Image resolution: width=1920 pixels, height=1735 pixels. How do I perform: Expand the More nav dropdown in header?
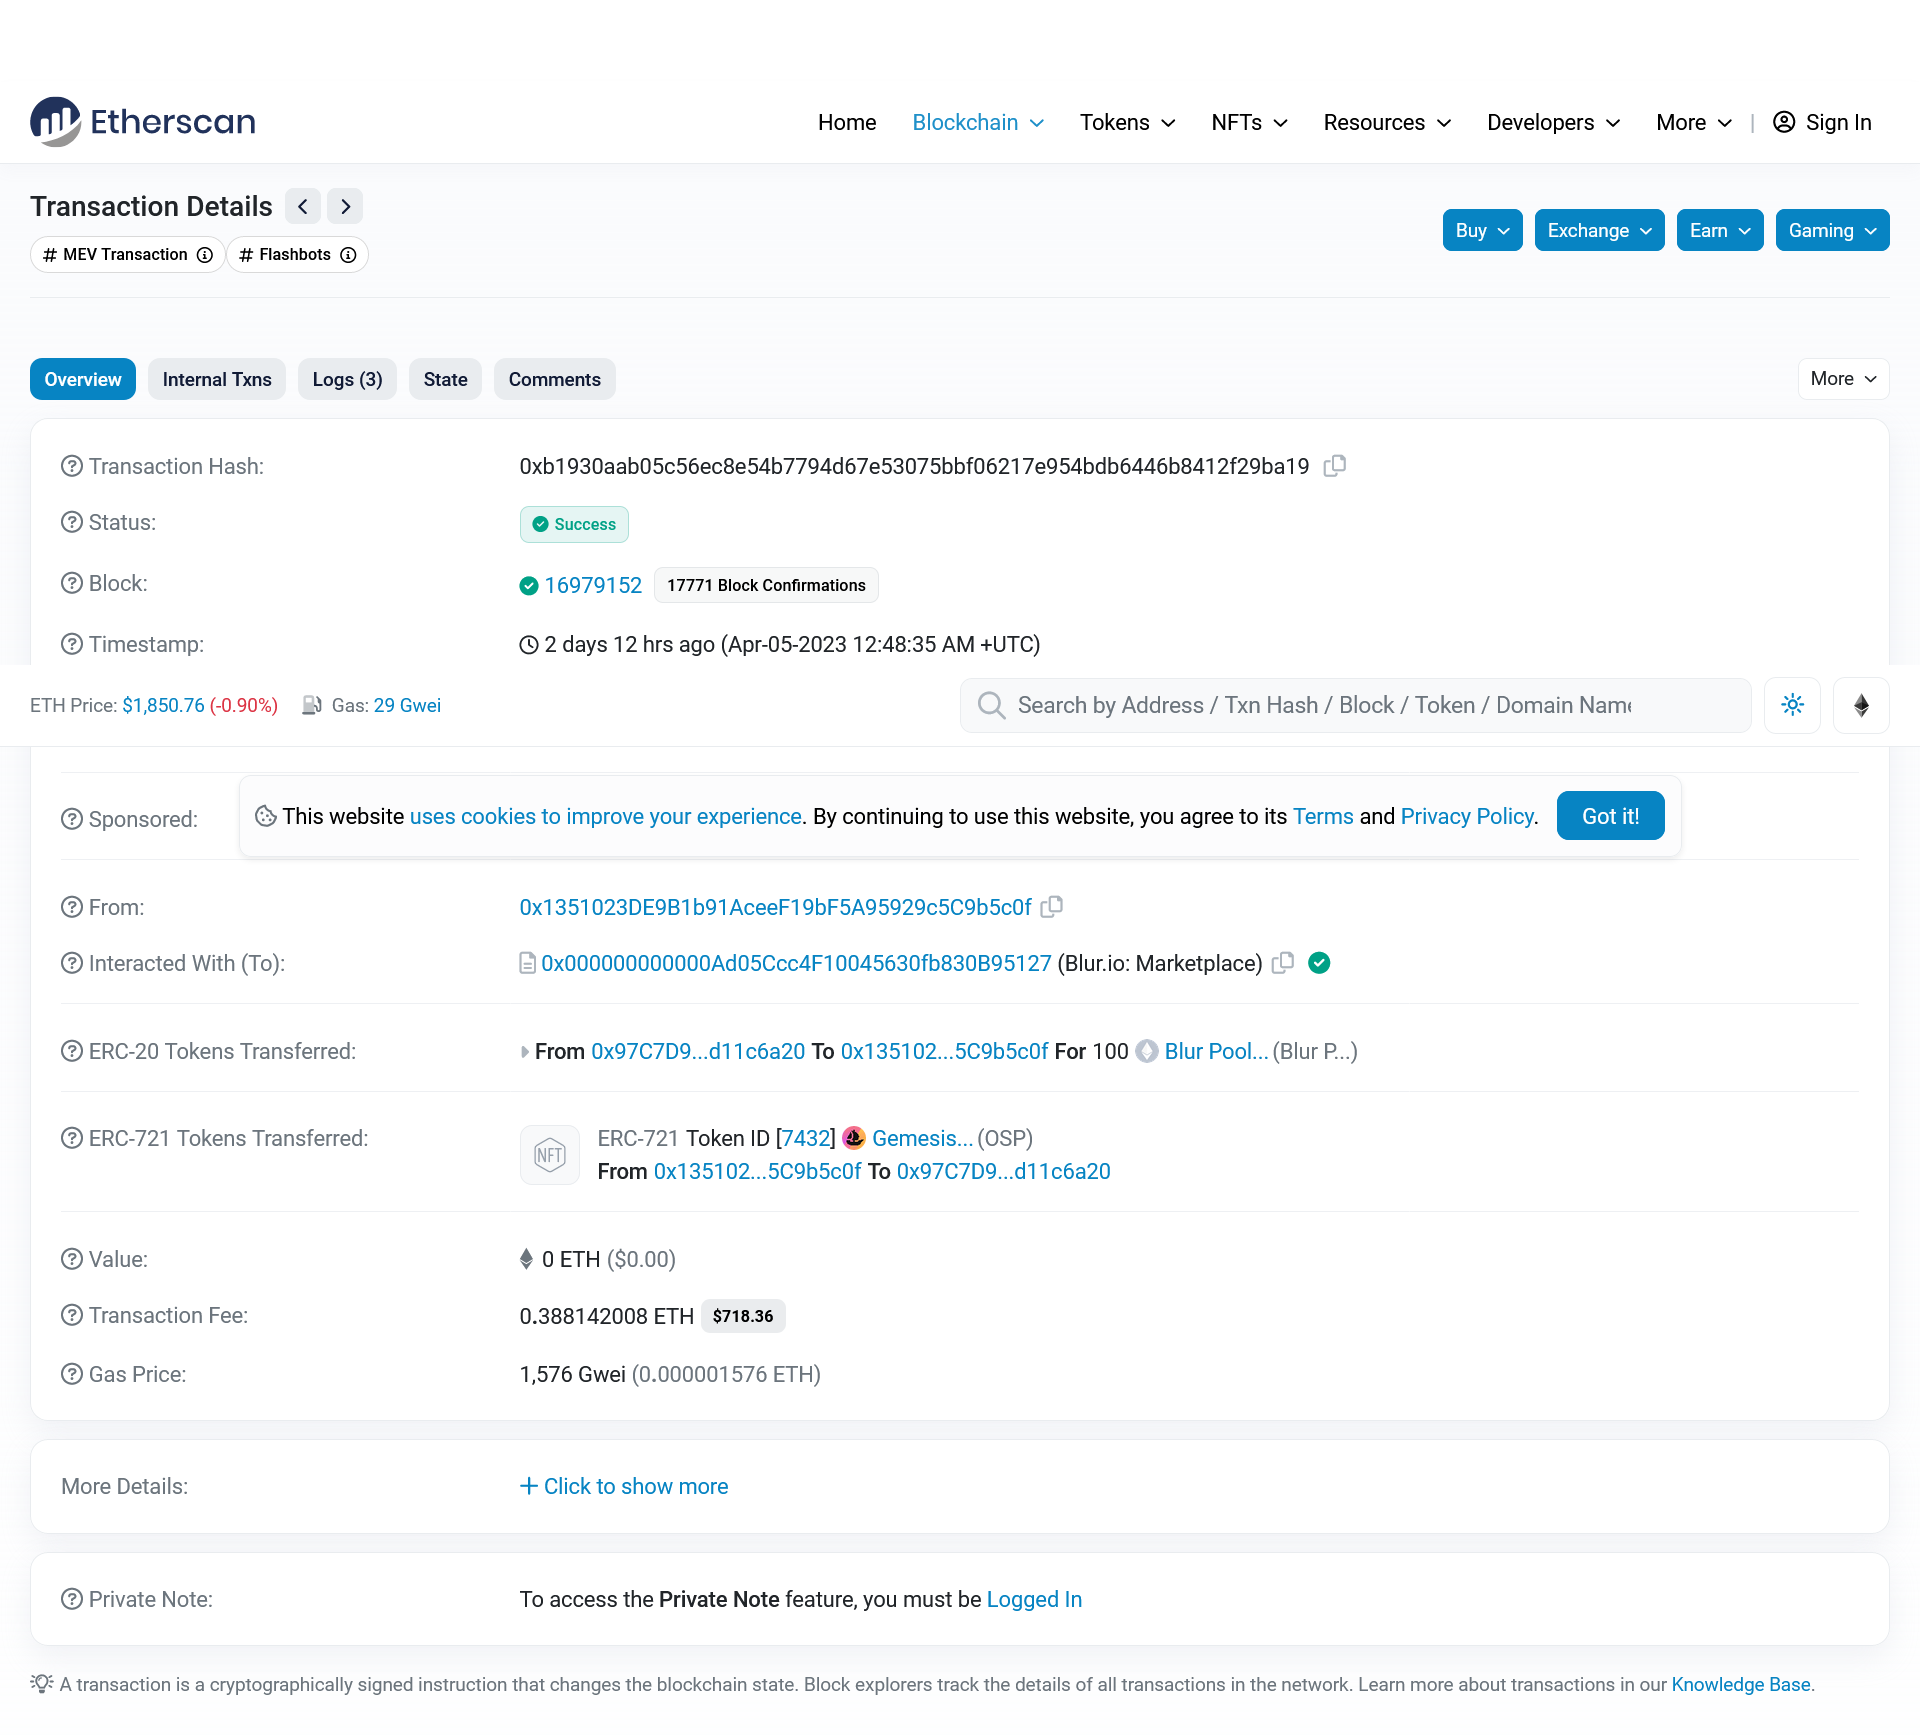click(x=1694, y=122)
